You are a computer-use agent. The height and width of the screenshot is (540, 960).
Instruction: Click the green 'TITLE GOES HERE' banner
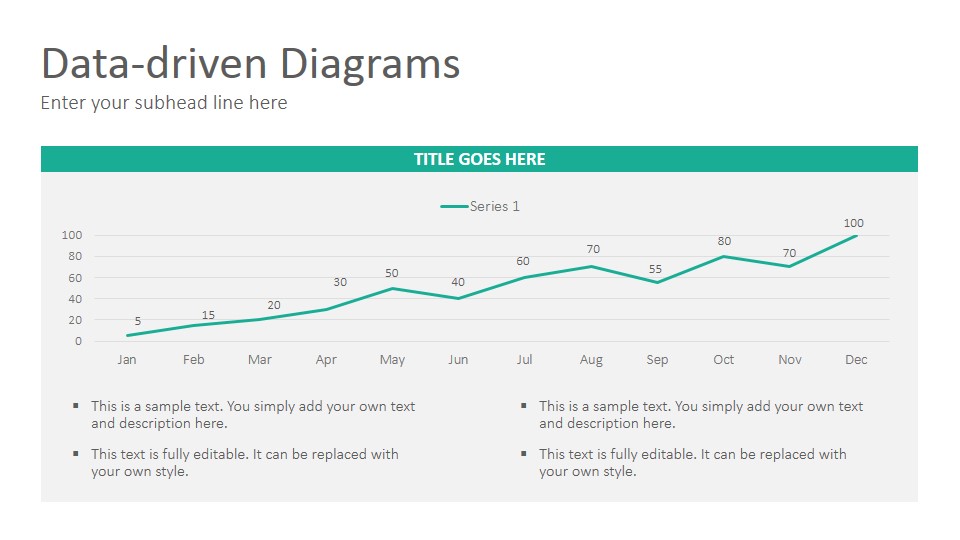tap(479, 159)
